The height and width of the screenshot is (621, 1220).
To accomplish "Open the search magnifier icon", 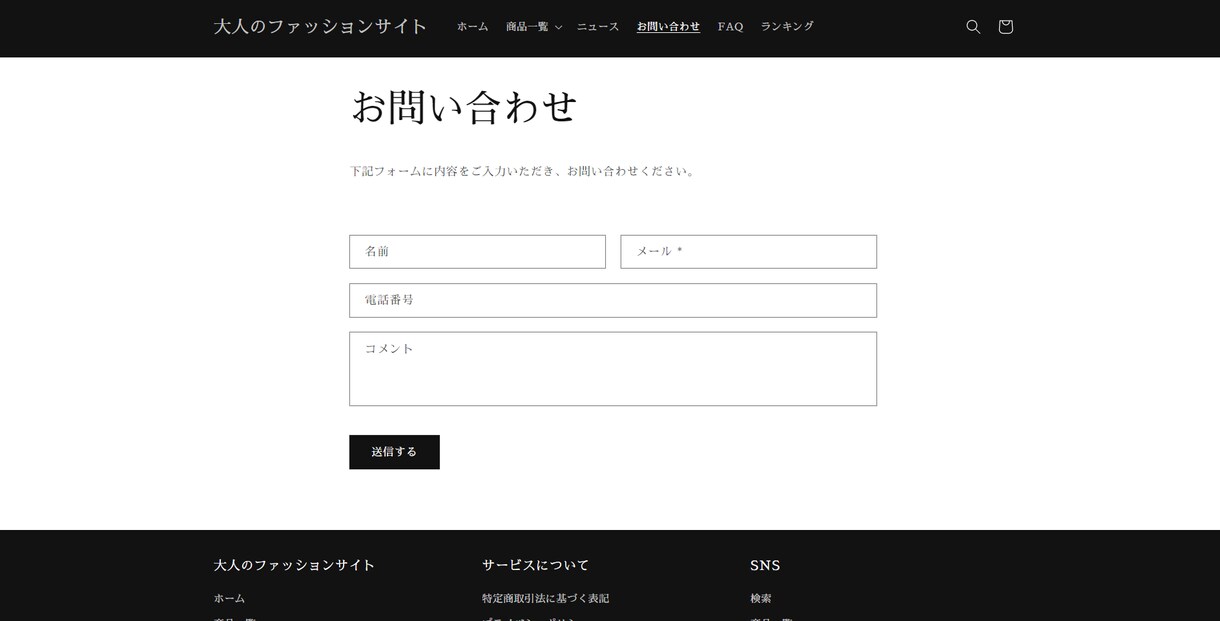I will coord(973,27).
